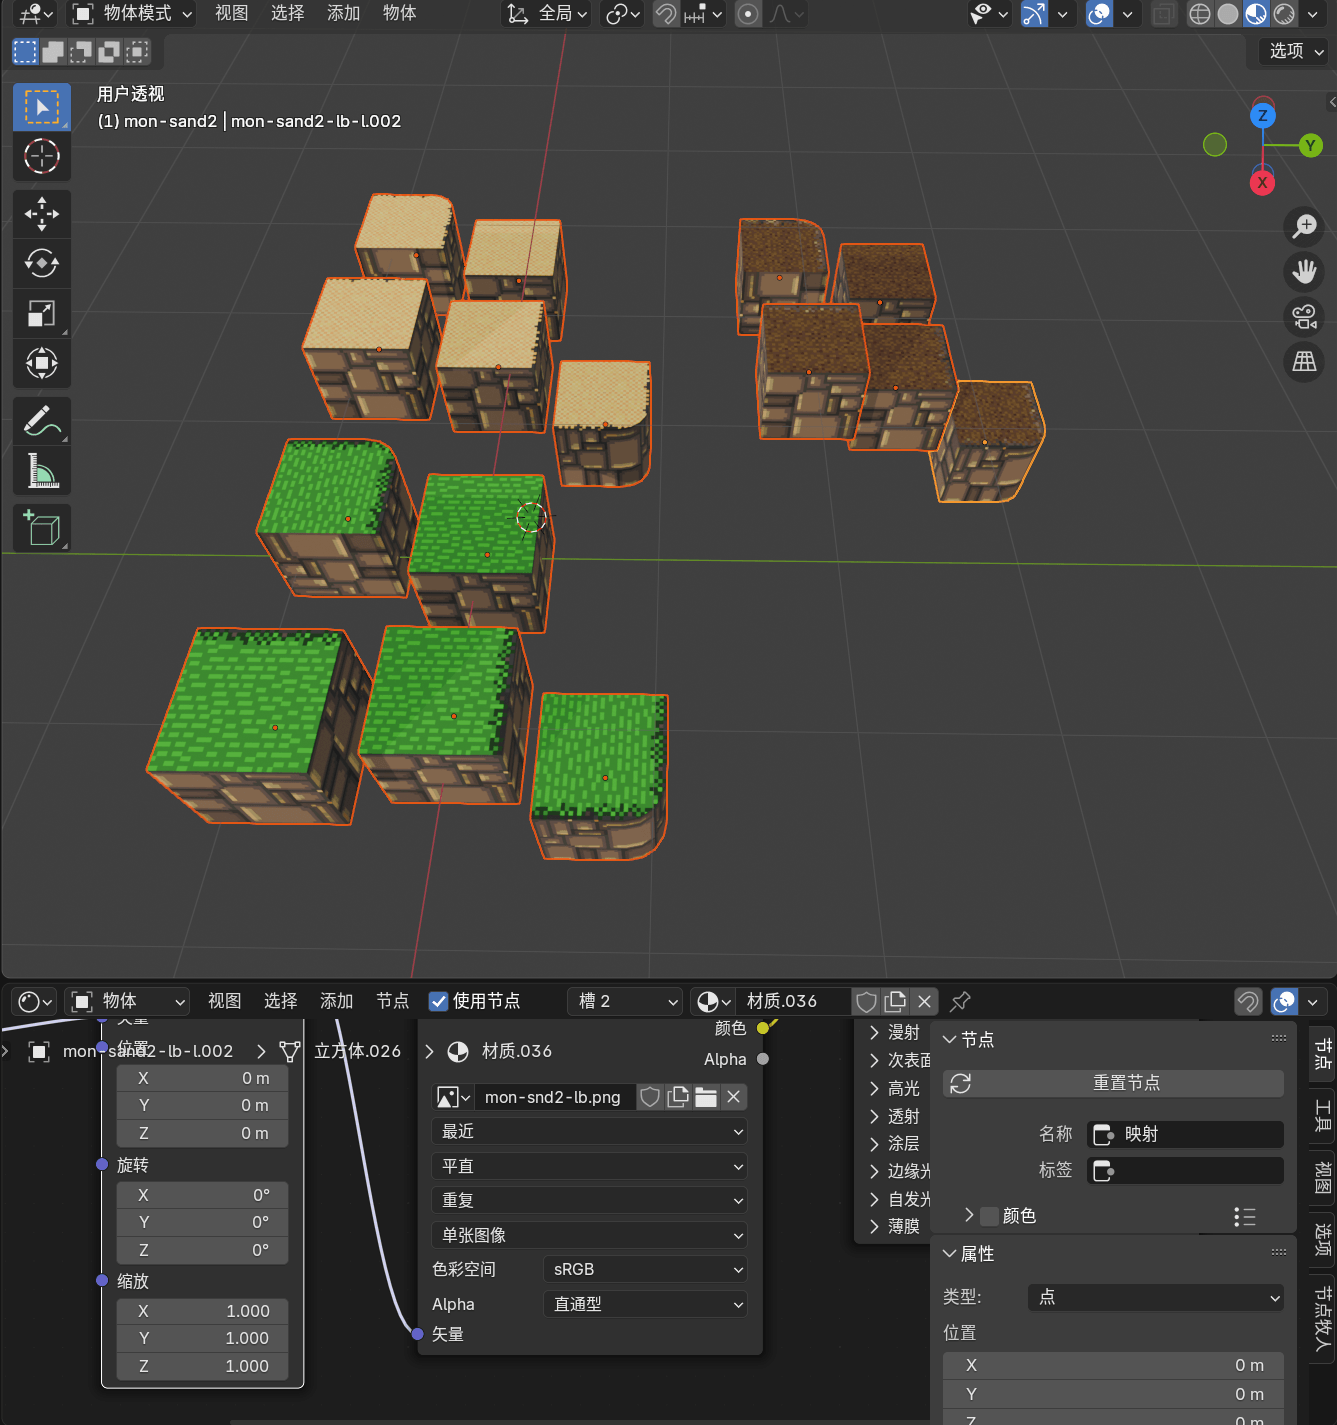
Task: Duplicate material 材质.036 with the copy icon
Action: click(895, 1001)
